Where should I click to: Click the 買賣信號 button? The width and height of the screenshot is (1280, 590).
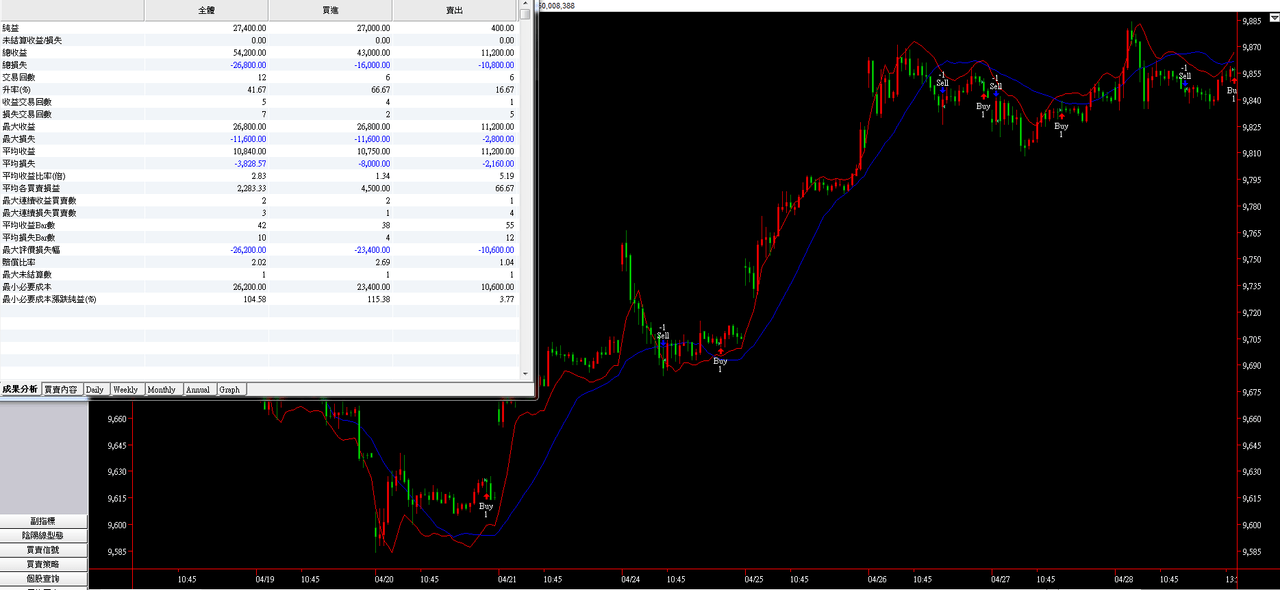click(x=43, y=550)
